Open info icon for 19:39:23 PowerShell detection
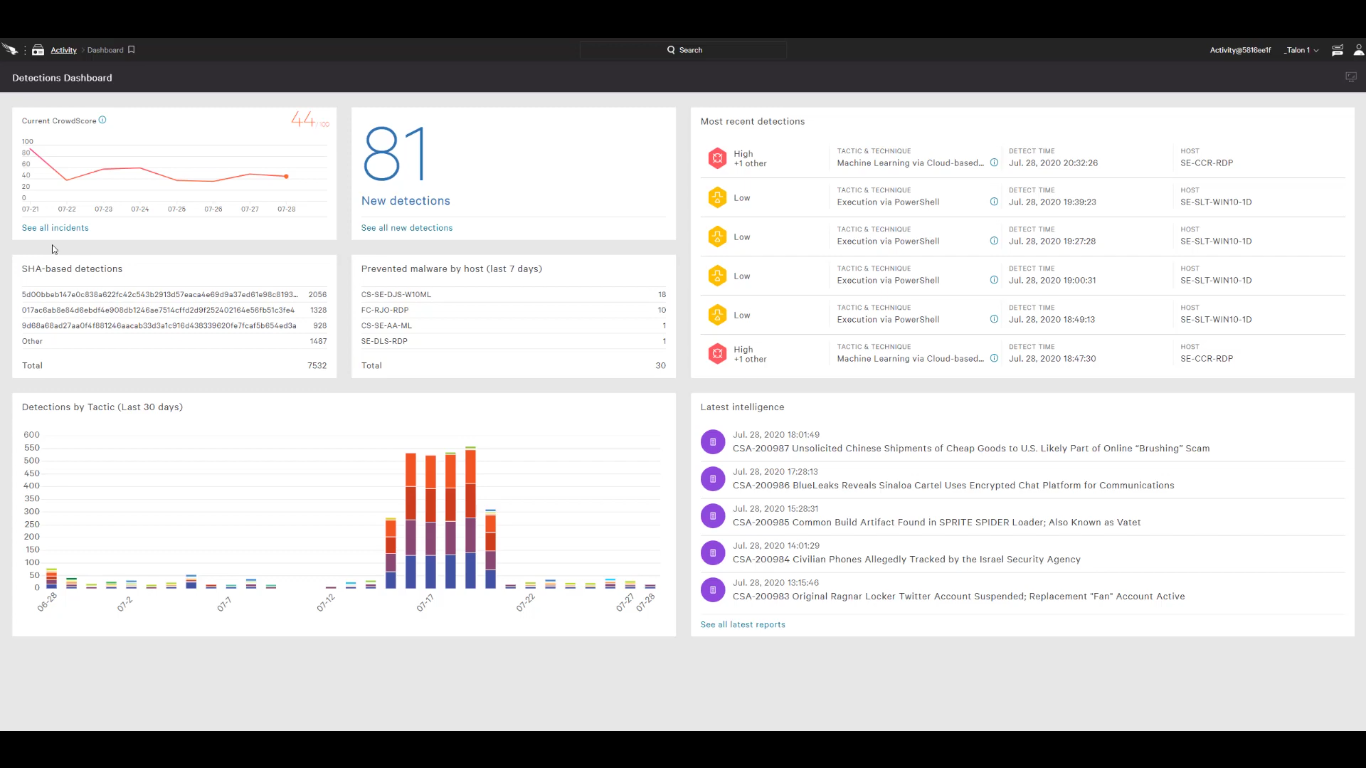This screenshot has width=1366, height=768. coord(994,202)
